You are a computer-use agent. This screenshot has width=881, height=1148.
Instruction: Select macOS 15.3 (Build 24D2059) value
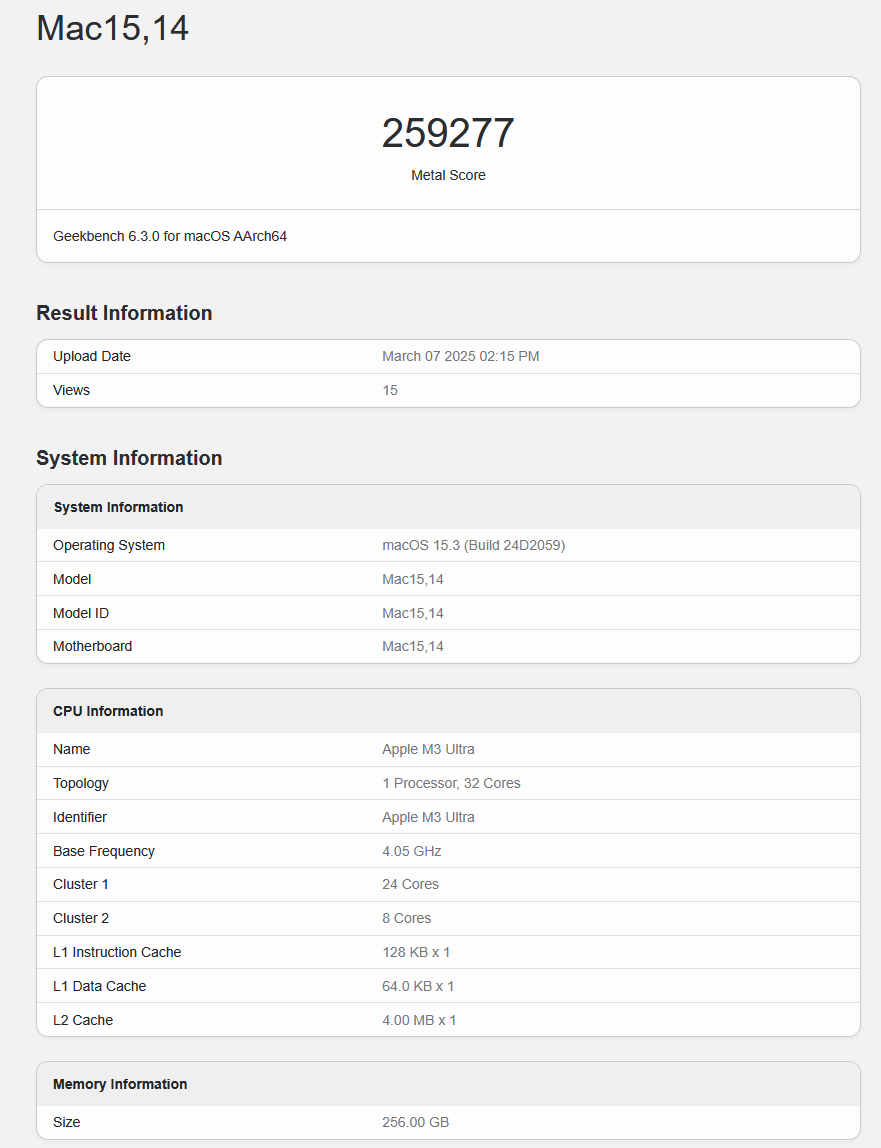474,545
